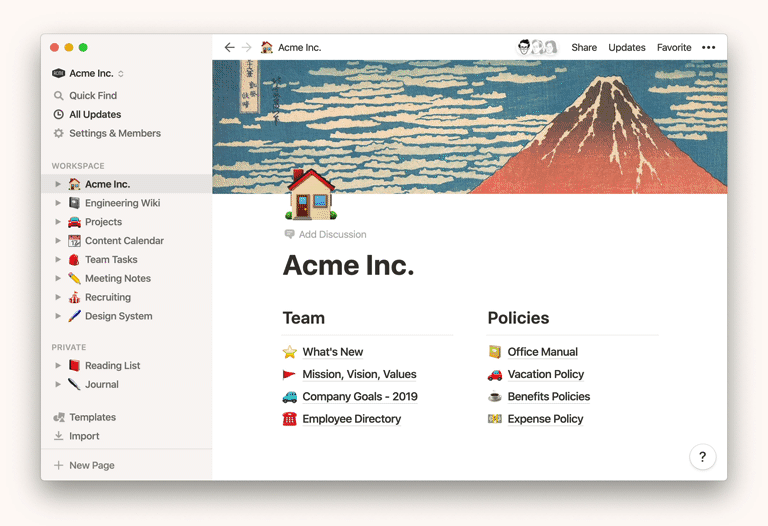The image size is (768, 526).
Task: Click the member avatars in top bar
Action: tap(537, 47)
